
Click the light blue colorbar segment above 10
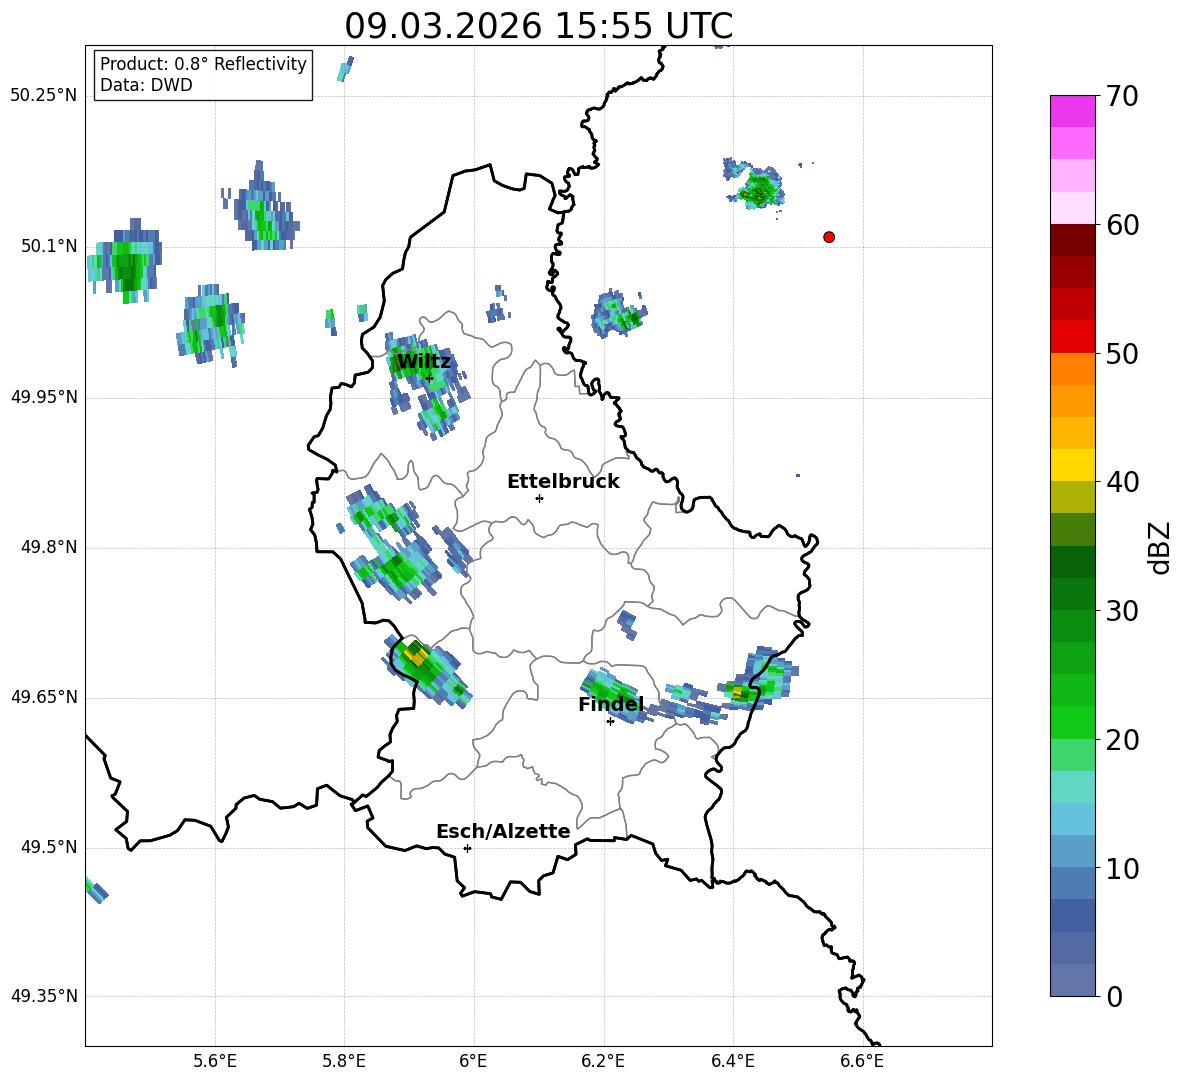point(1072,819)
